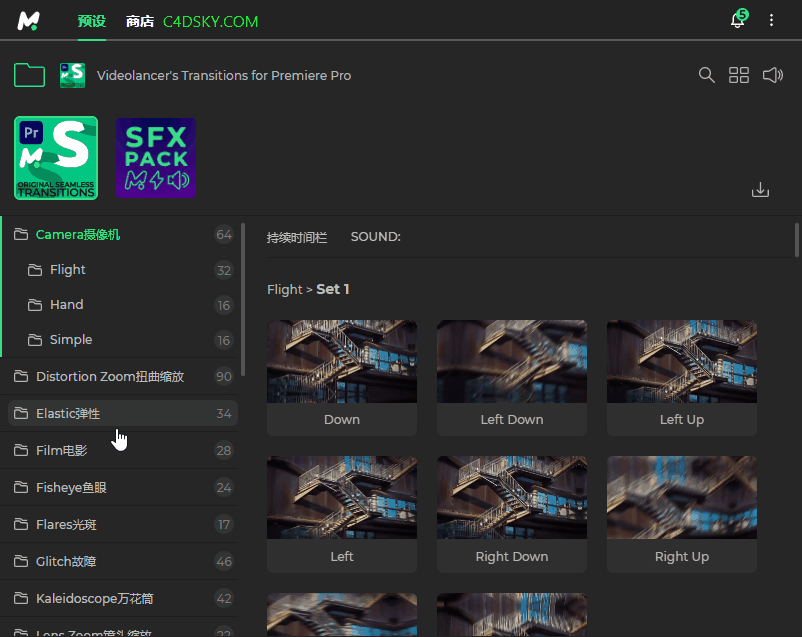This screenshot has width=802, height=637.
Task: Click the count 90 beside Distortion Zoom
Action: coord(224,377)
